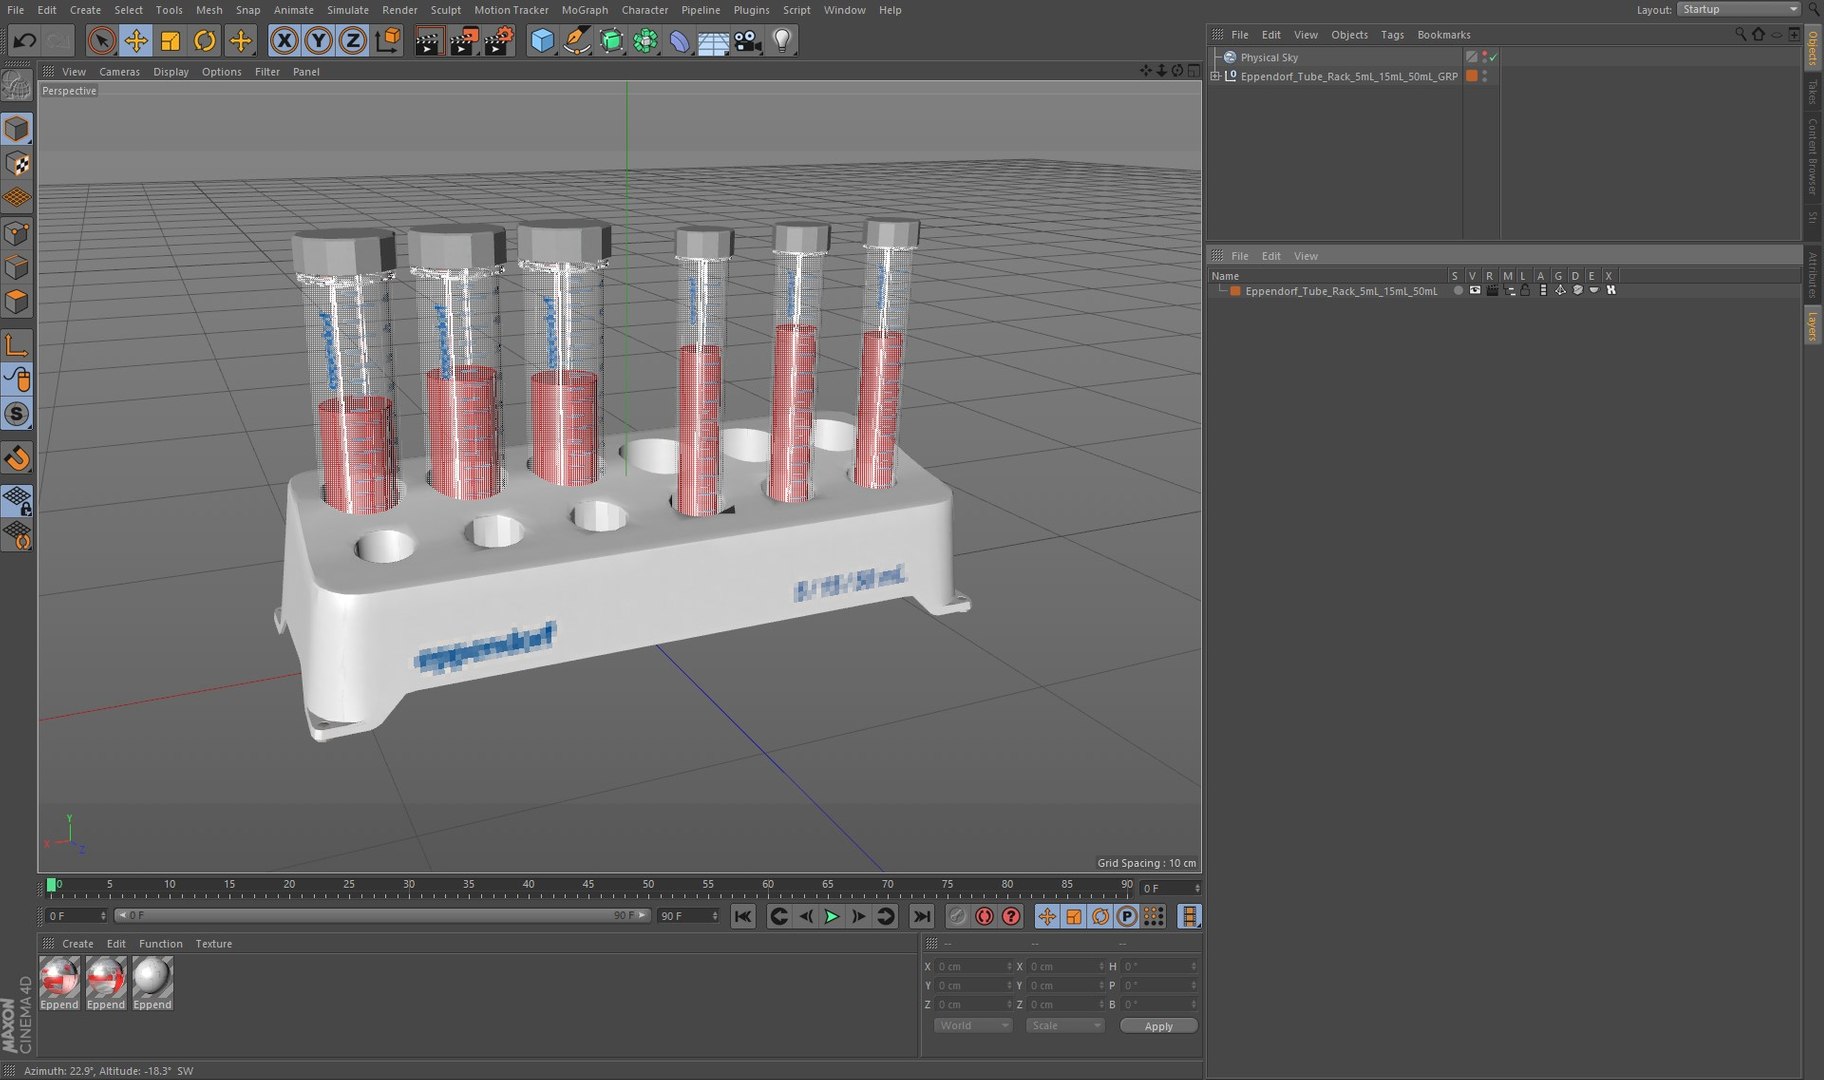Click the X position input field
Viewport: 1824px width, 1080px height.
(972, 967)
